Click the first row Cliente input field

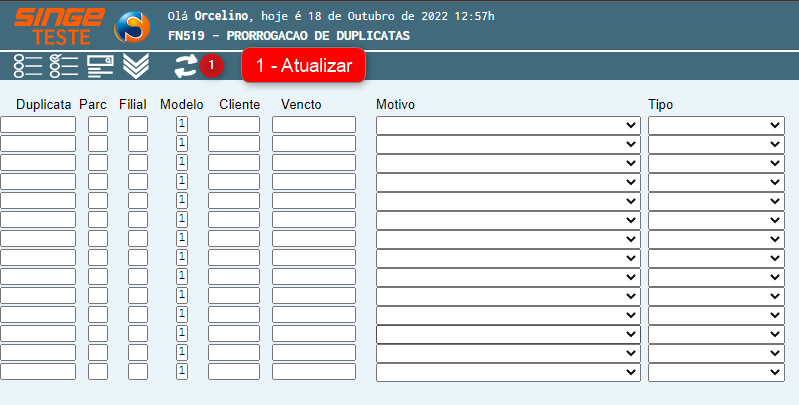pyautogui.click(x=234, y=125)
